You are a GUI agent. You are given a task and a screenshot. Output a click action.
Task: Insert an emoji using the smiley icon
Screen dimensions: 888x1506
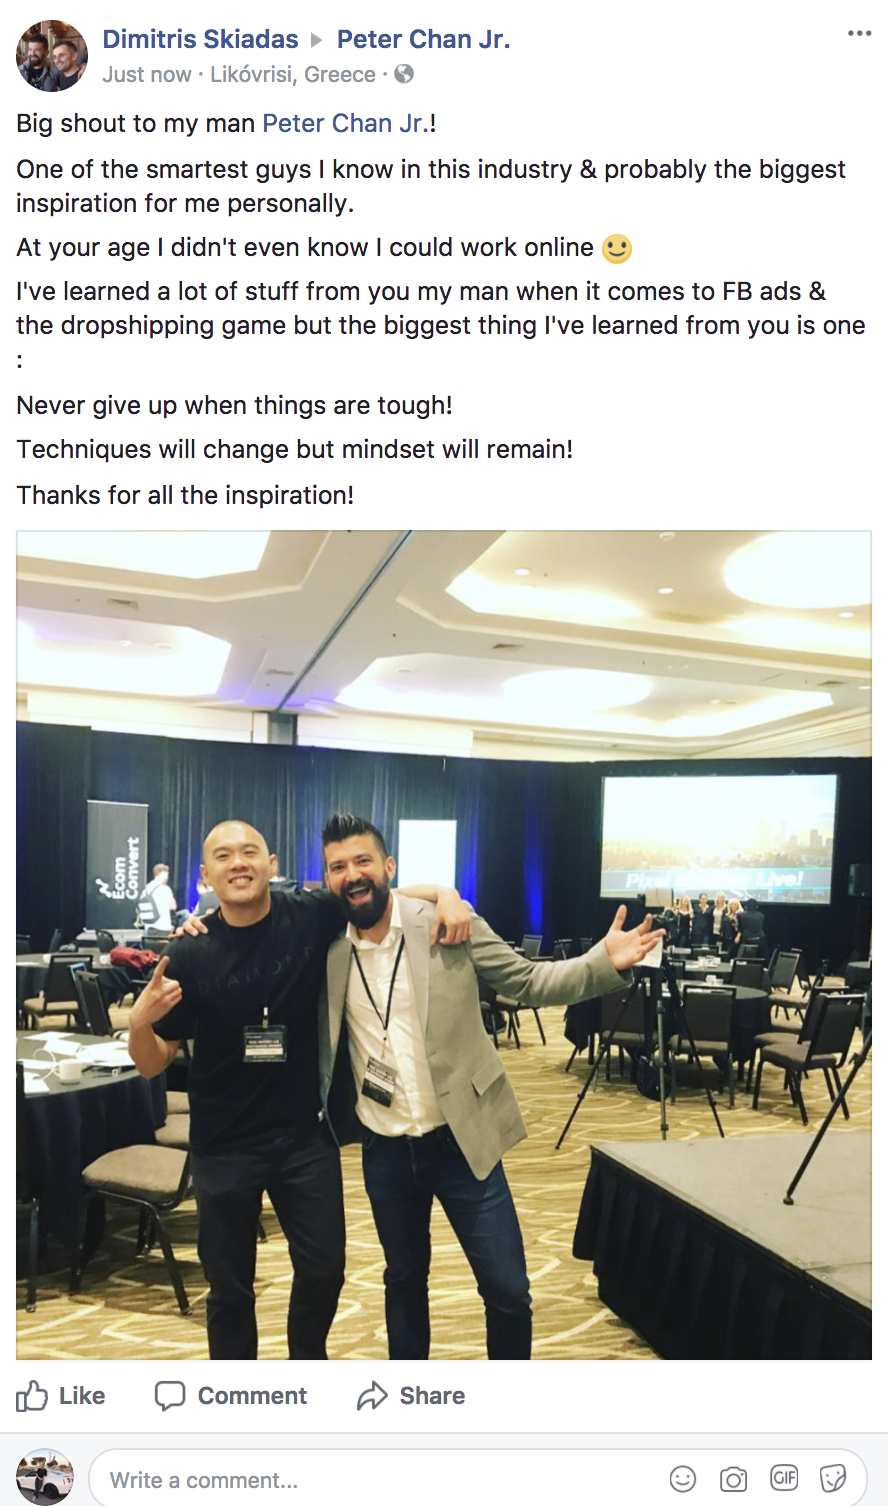(683, 1479)
